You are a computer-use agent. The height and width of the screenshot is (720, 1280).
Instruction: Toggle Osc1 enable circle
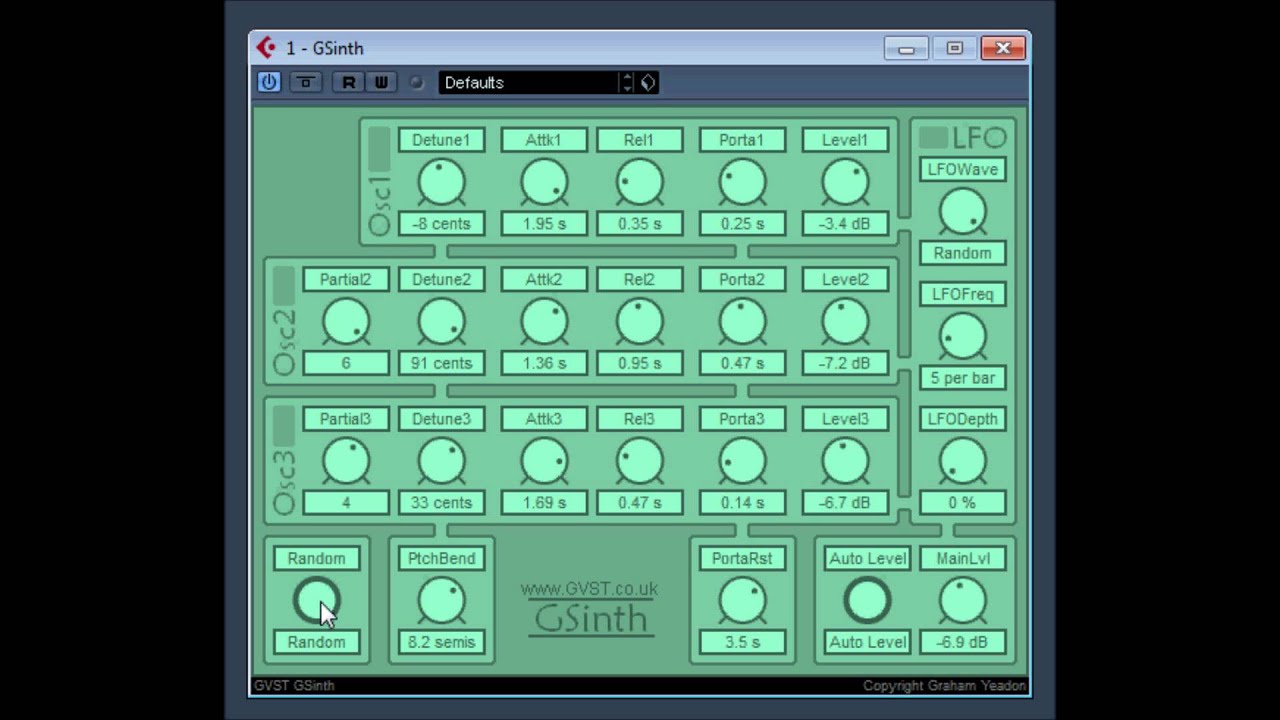tap(379, 226)
